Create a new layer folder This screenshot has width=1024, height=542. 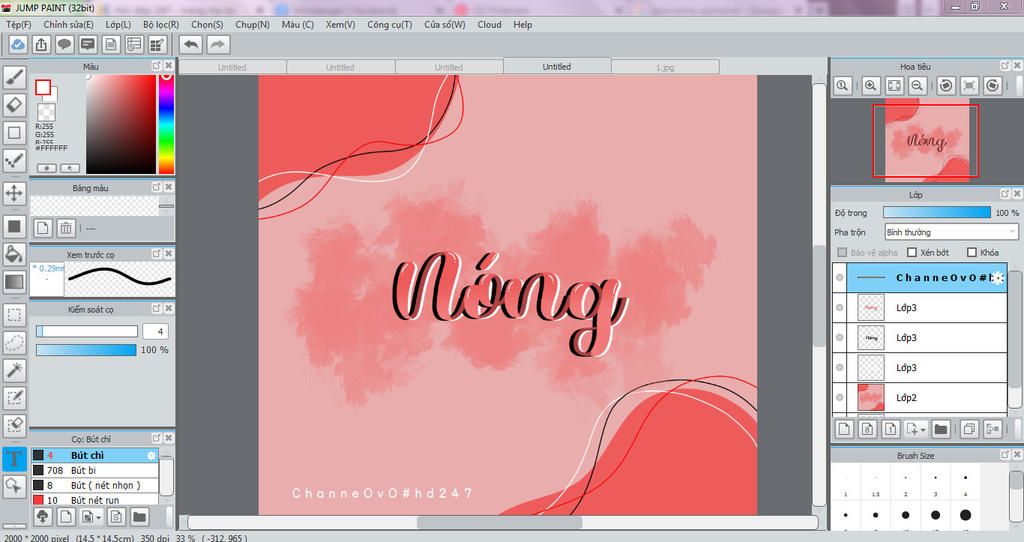pos(940,429)
